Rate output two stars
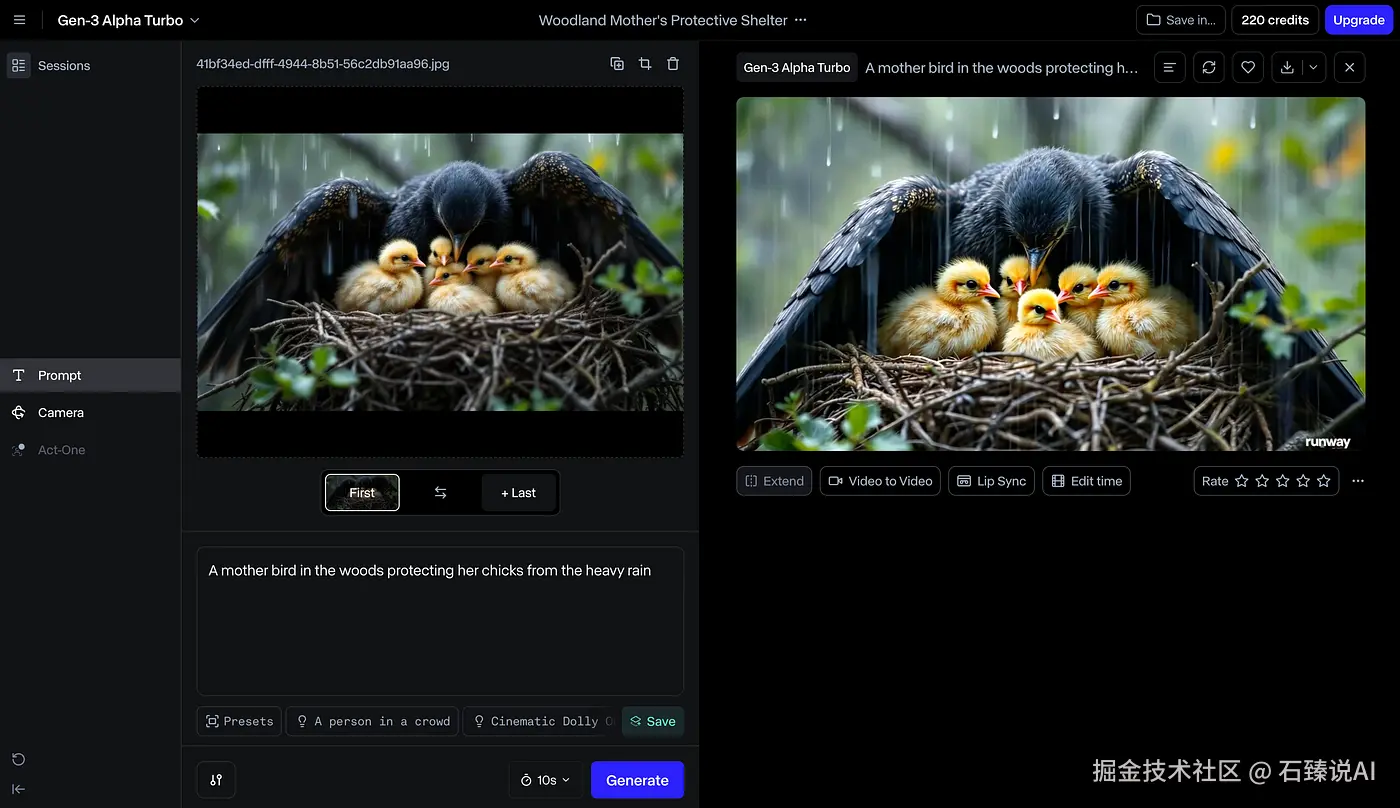 pyautogui.click(x=1262, y=481)
